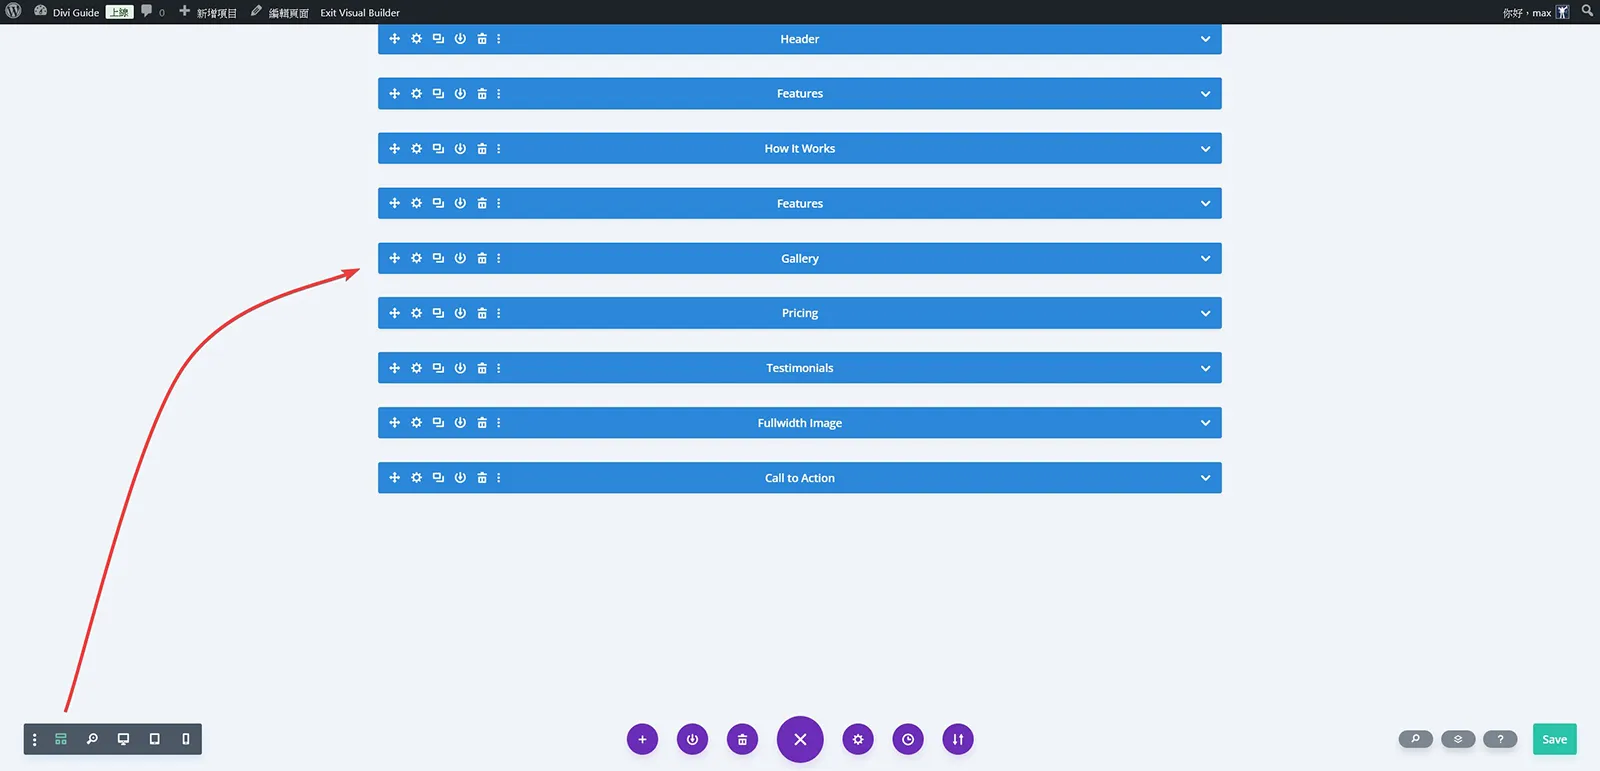Screen dimensions: 1600x771
Task: Click purple trash clear layout button
Action: coord(742,740)
